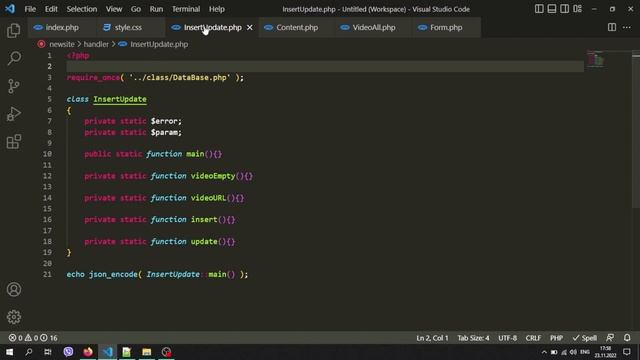640x360 pixels.
Task: Select the PHP language mode
Action: pos(556,338)
